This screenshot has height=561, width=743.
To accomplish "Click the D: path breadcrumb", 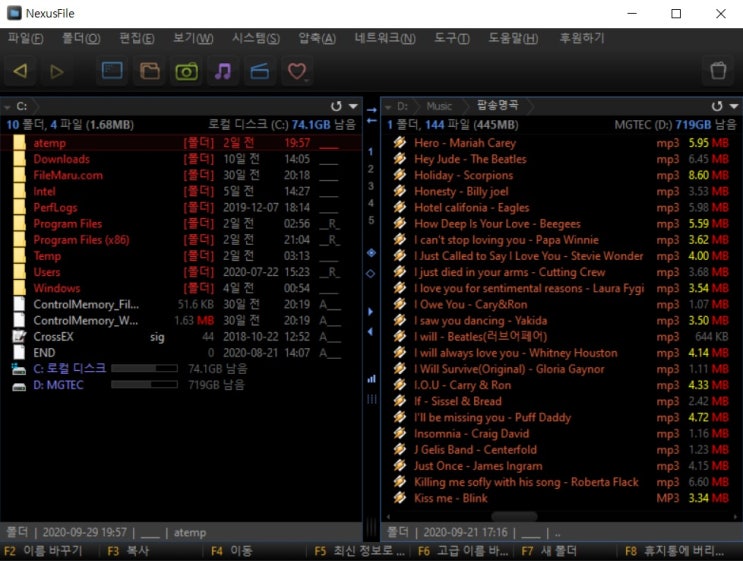I will (x=402, y=106).
